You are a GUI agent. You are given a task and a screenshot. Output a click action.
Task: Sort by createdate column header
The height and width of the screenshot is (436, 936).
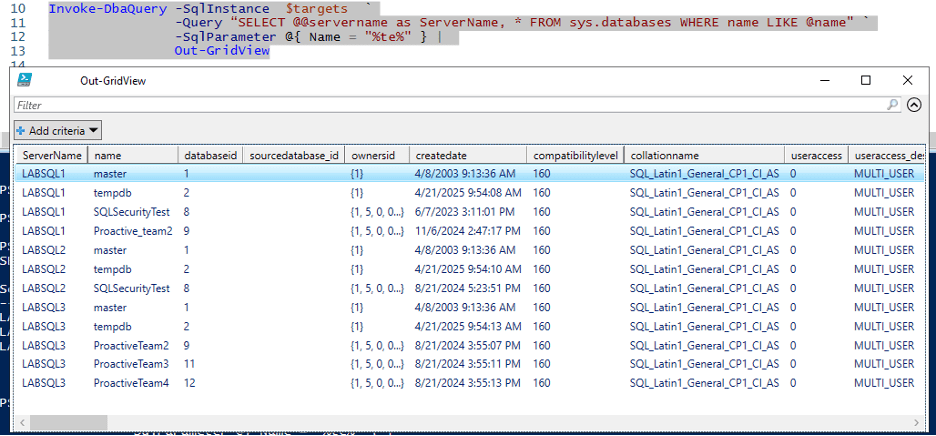(x=468, y=155)
